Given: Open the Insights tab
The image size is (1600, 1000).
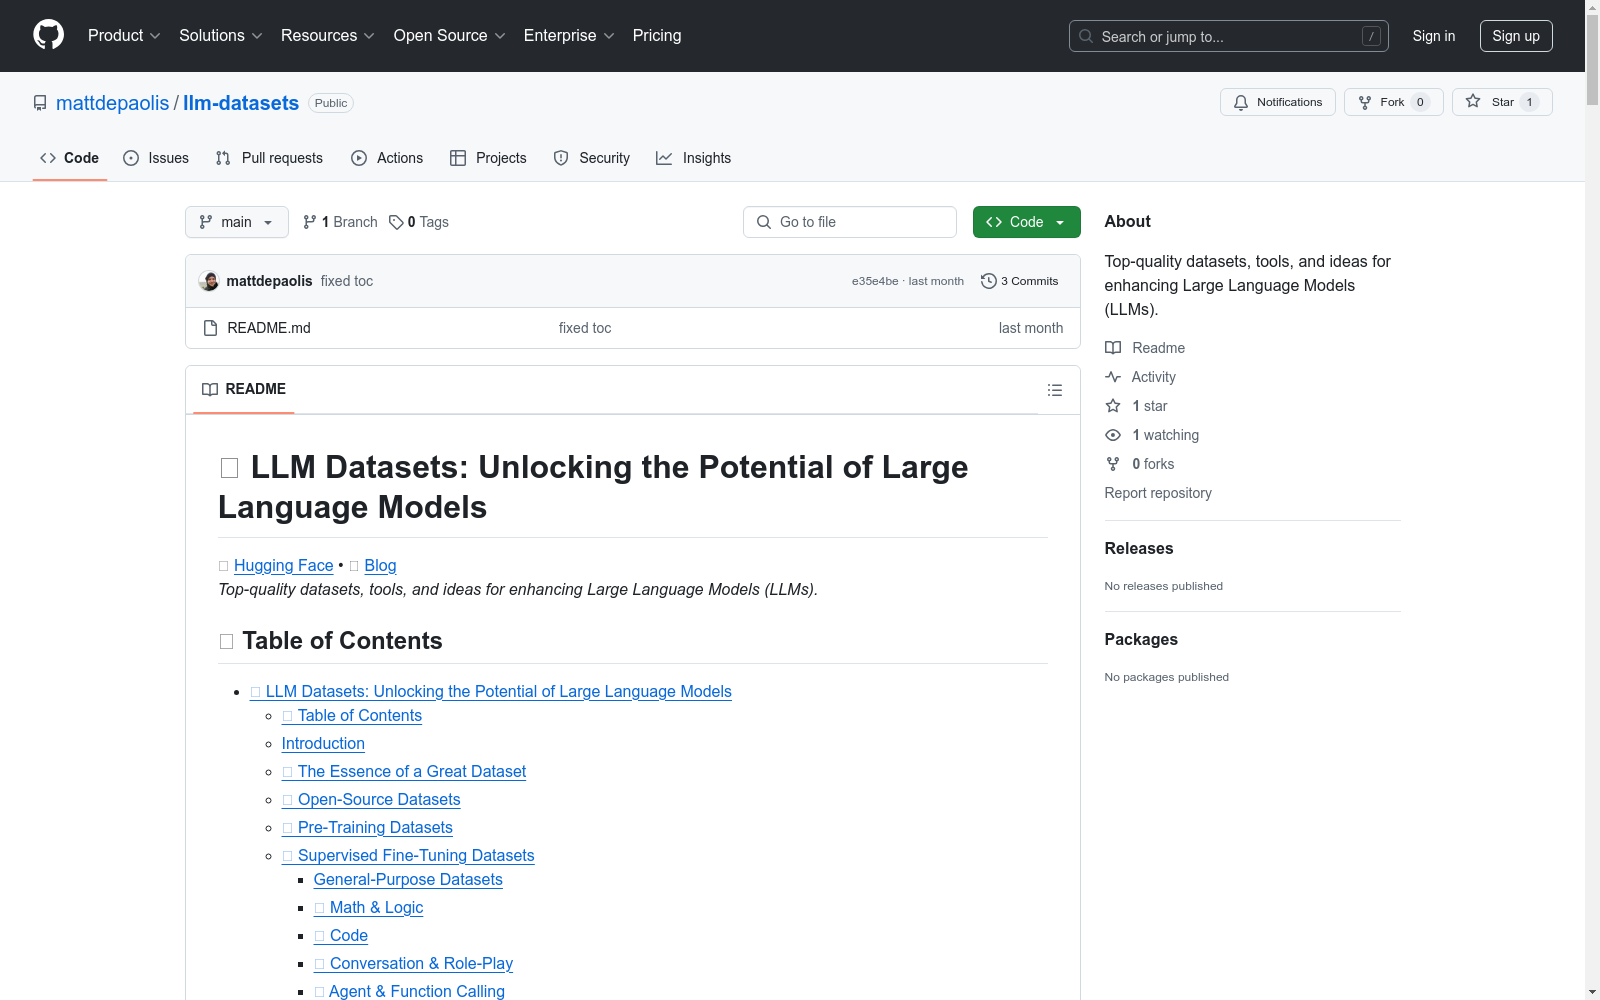Looking at the screenshot, I should [694, 158].
